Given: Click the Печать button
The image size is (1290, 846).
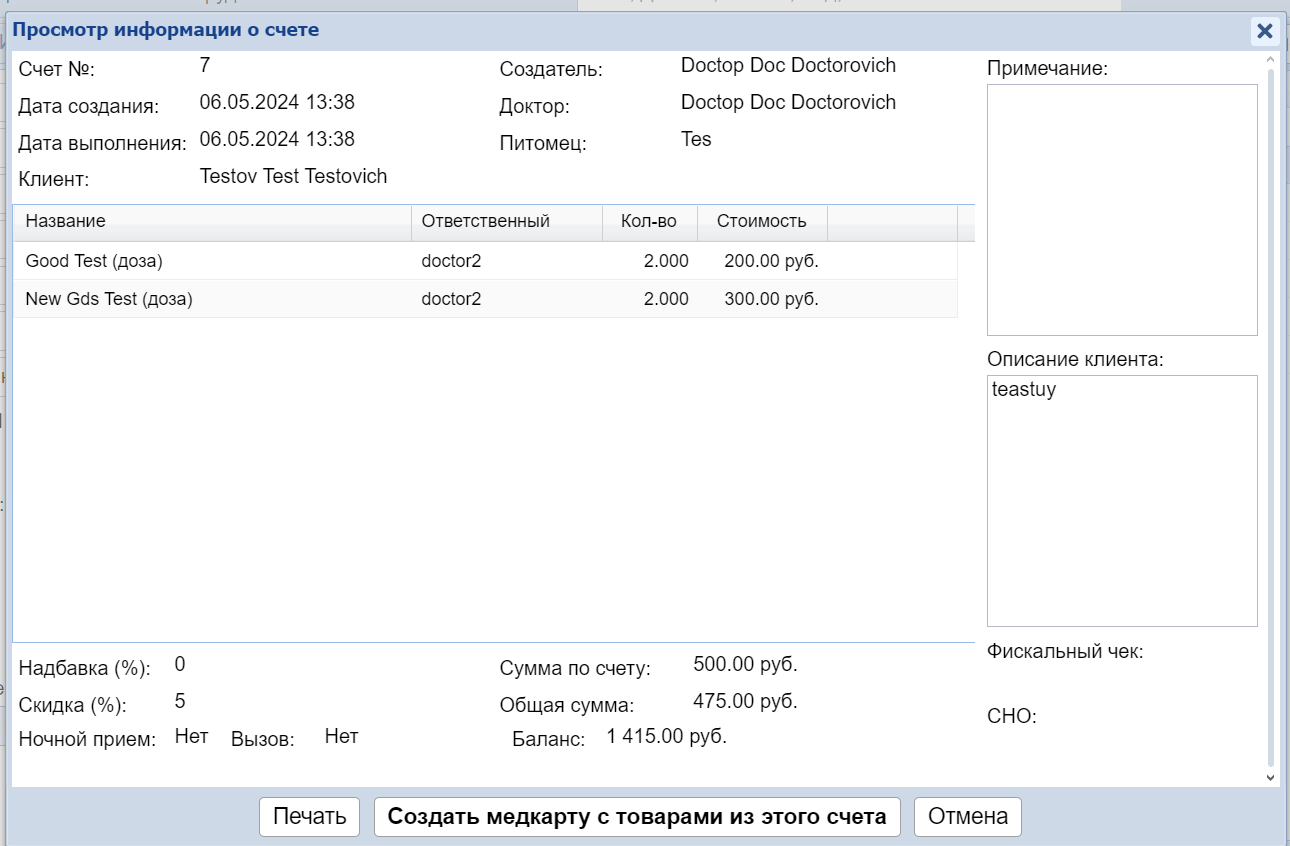Looking at the screenshot, I should pyautogui.click(x=309, y=817).
